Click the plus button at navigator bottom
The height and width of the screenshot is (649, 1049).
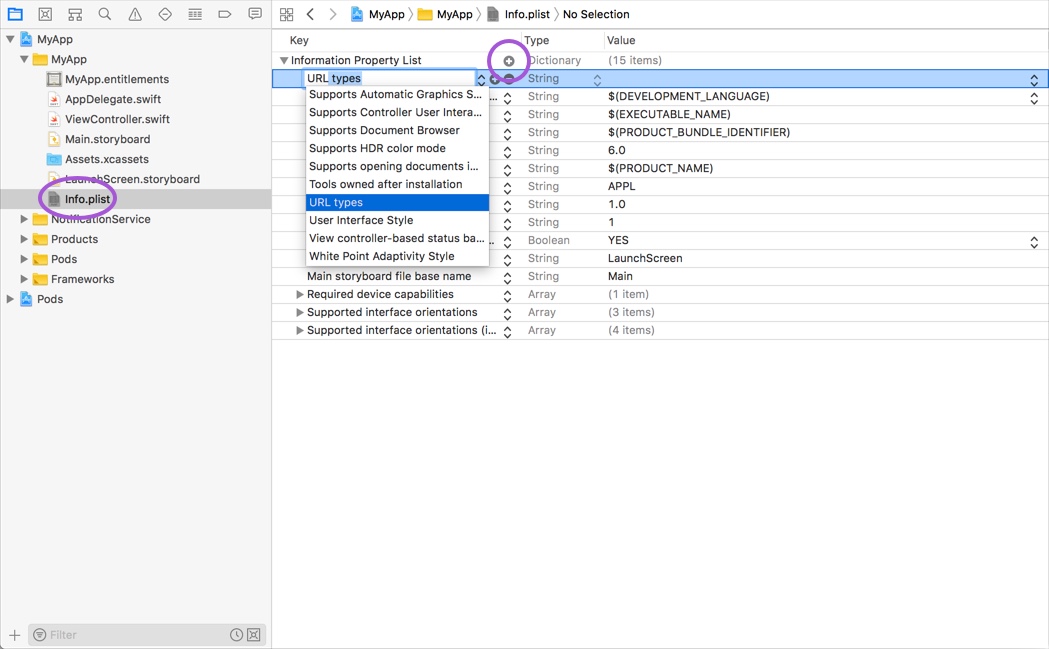[x=15, y=635]
